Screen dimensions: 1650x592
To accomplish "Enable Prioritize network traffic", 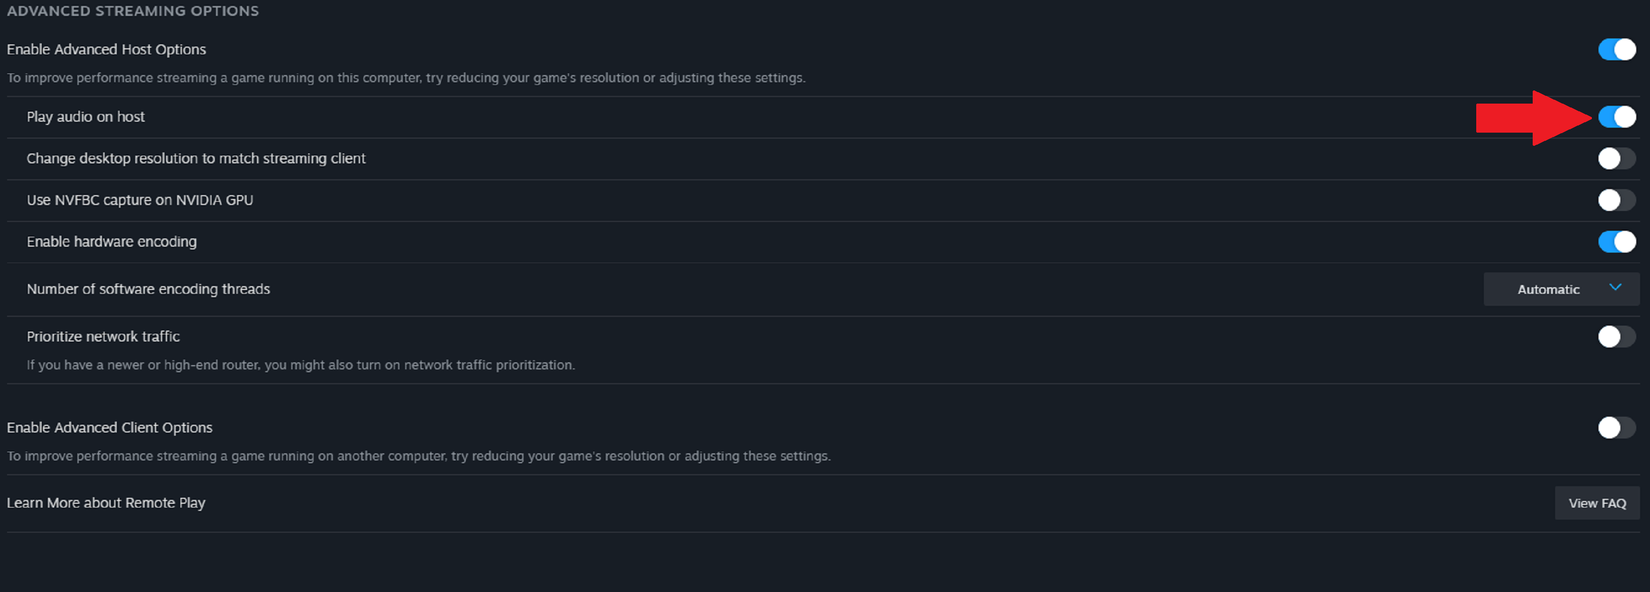I will click(x=1616, y=336).
